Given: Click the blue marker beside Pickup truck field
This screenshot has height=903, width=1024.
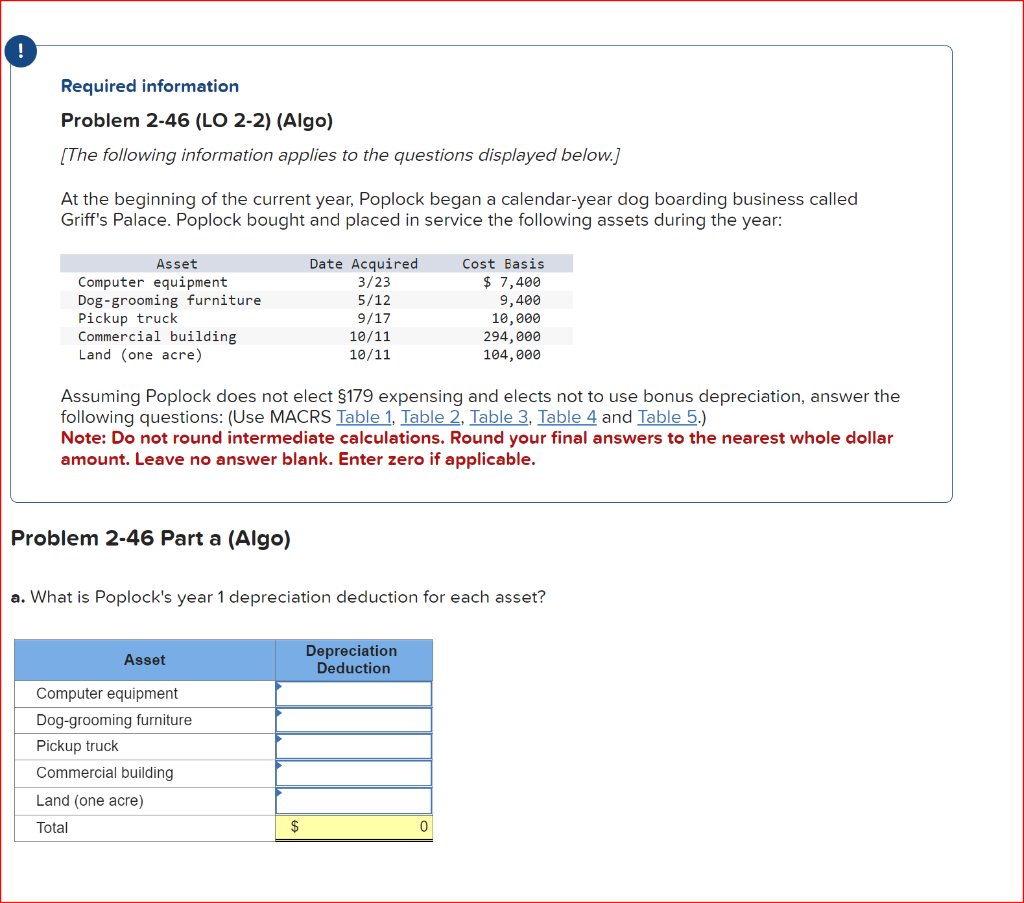Looking at the screenshot, I should (x=278, y=741).
